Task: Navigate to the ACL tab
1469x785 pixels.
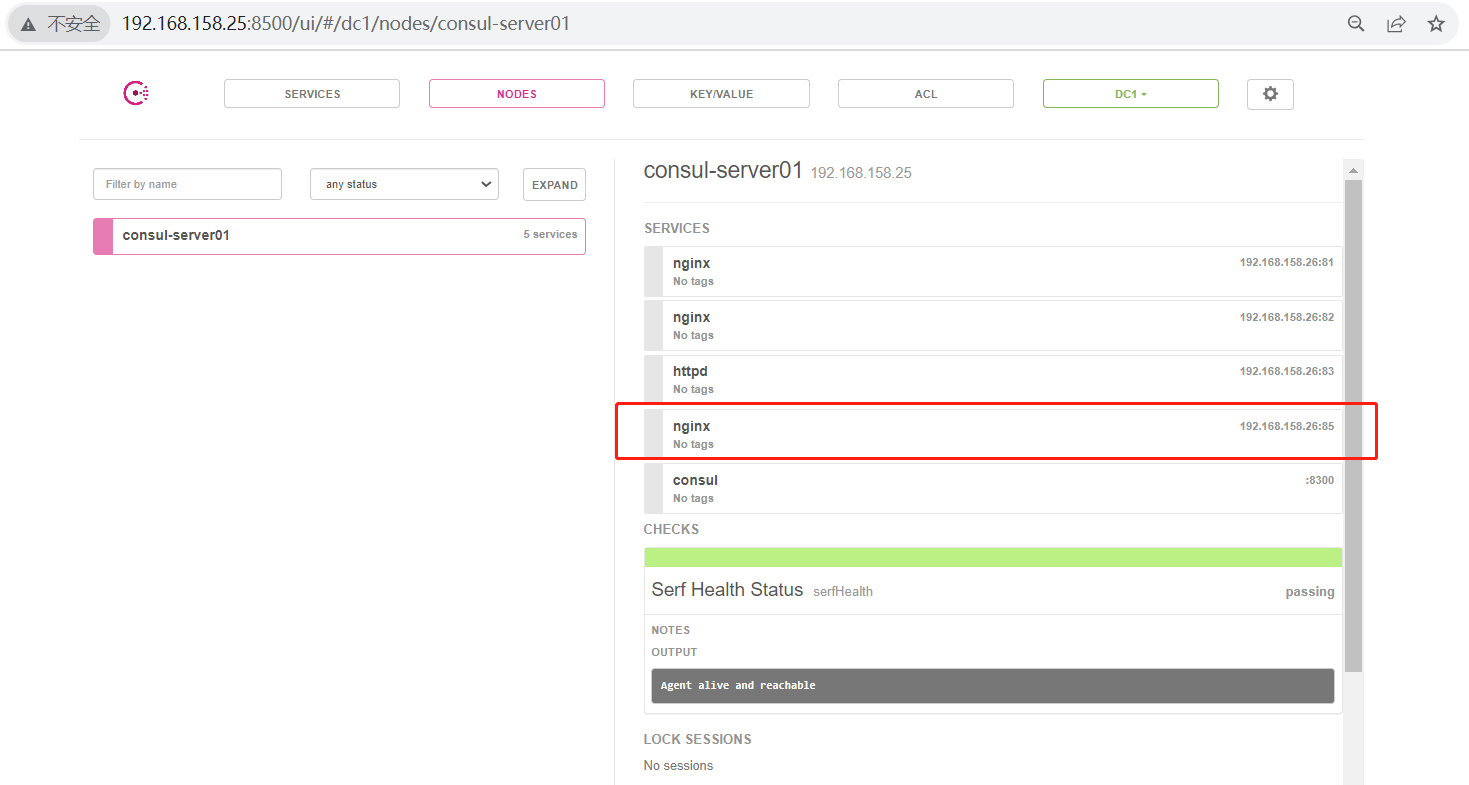Action: point(925,93)
